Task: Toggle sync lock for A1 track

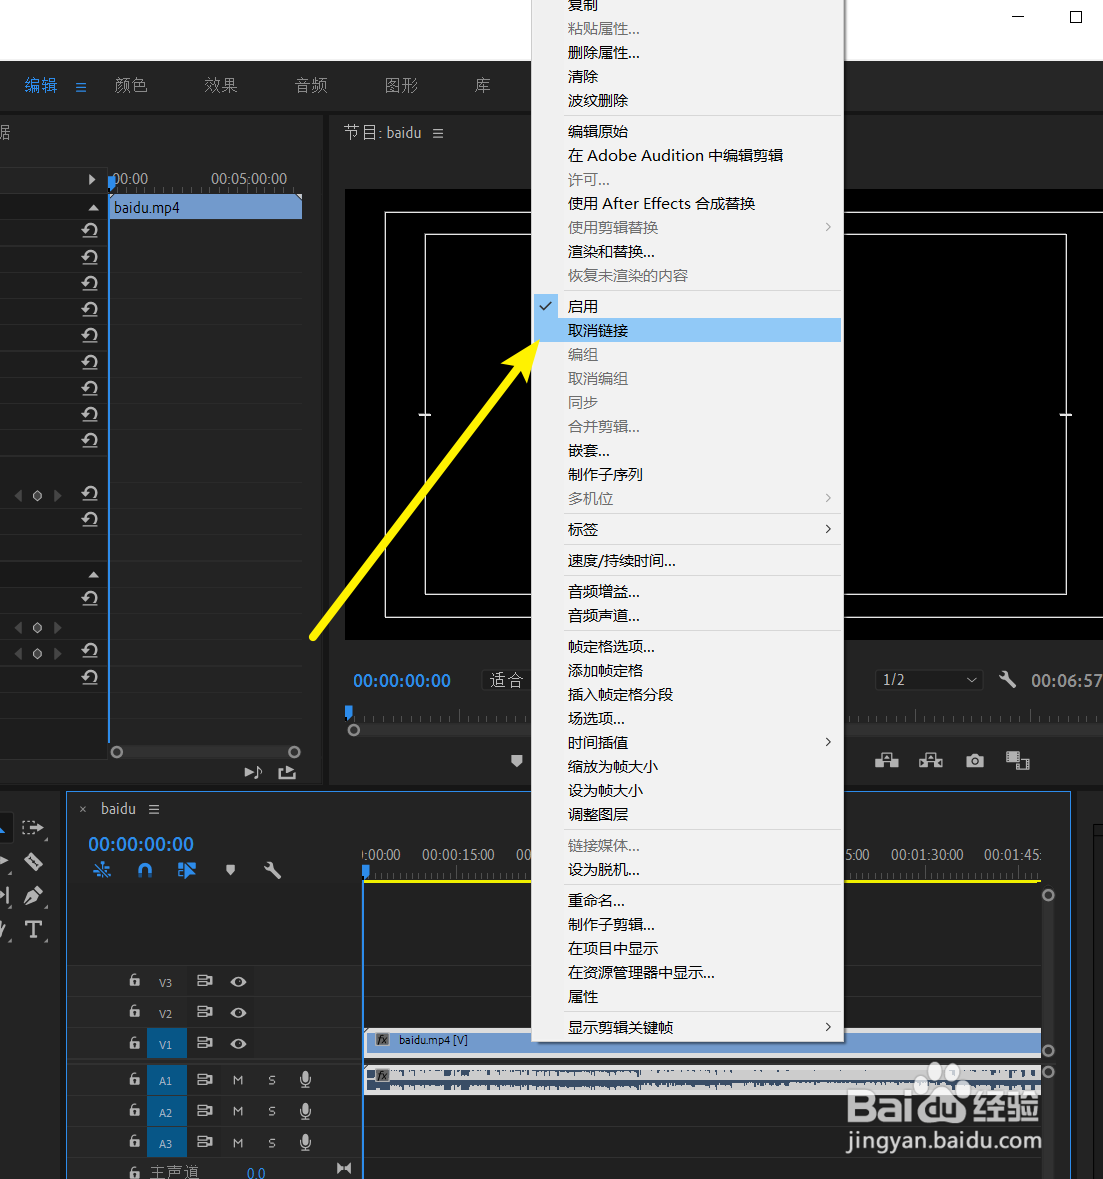Action: [x=205, y=1079]
